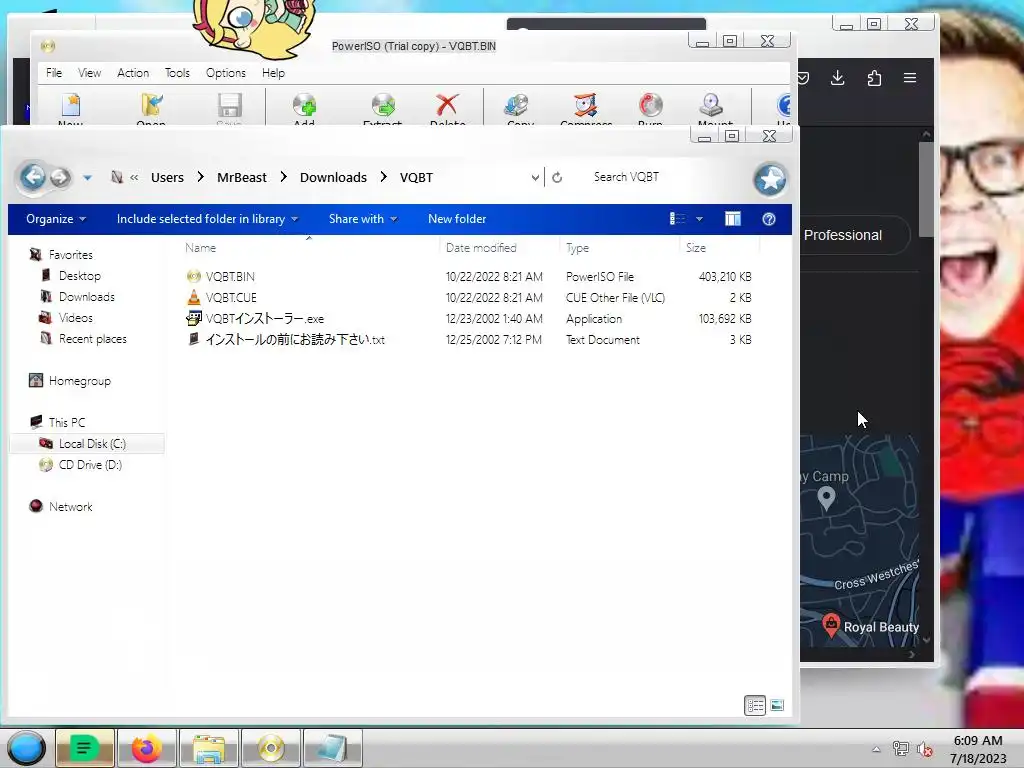
Task: Open the Action menu in PowerISO
Action: point(133,72)
